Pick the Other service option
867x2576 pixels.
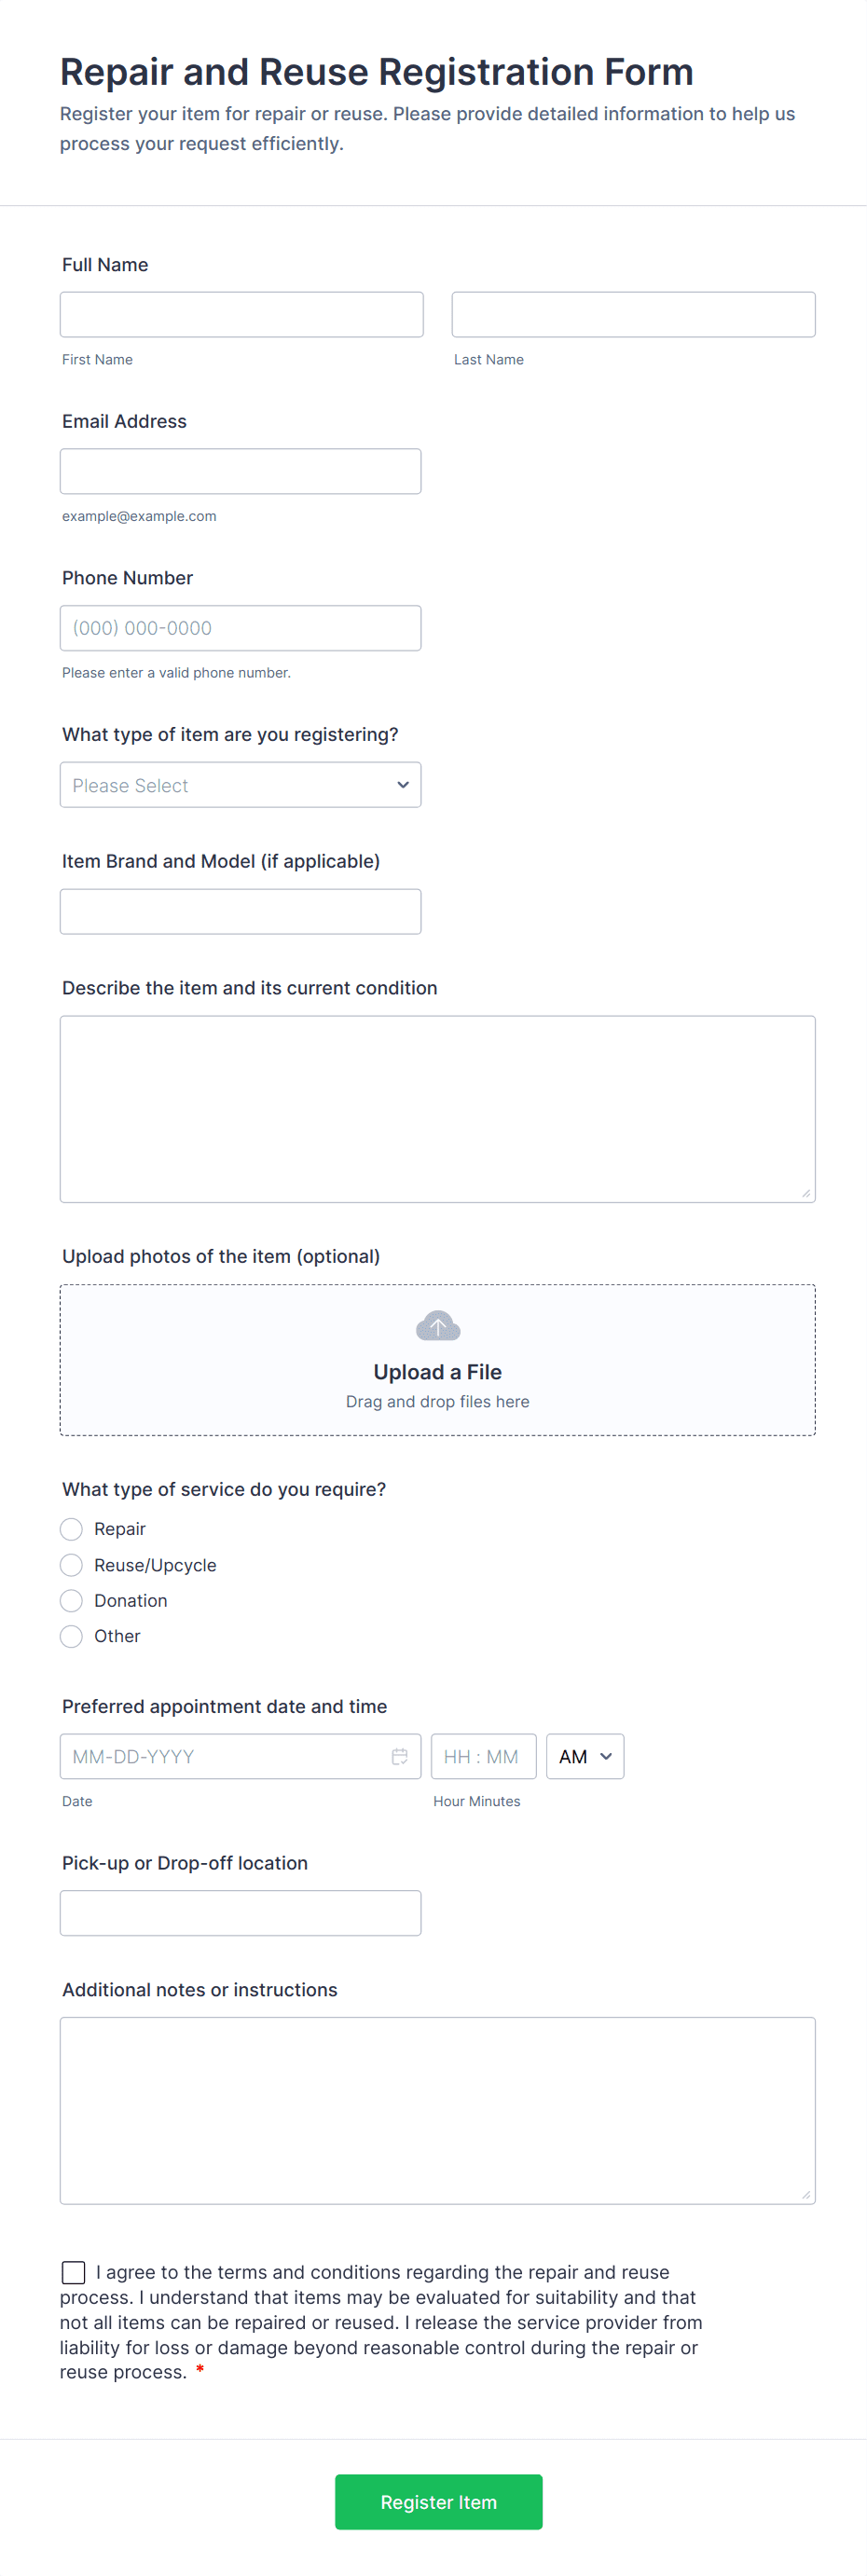tap(71, 1636)
